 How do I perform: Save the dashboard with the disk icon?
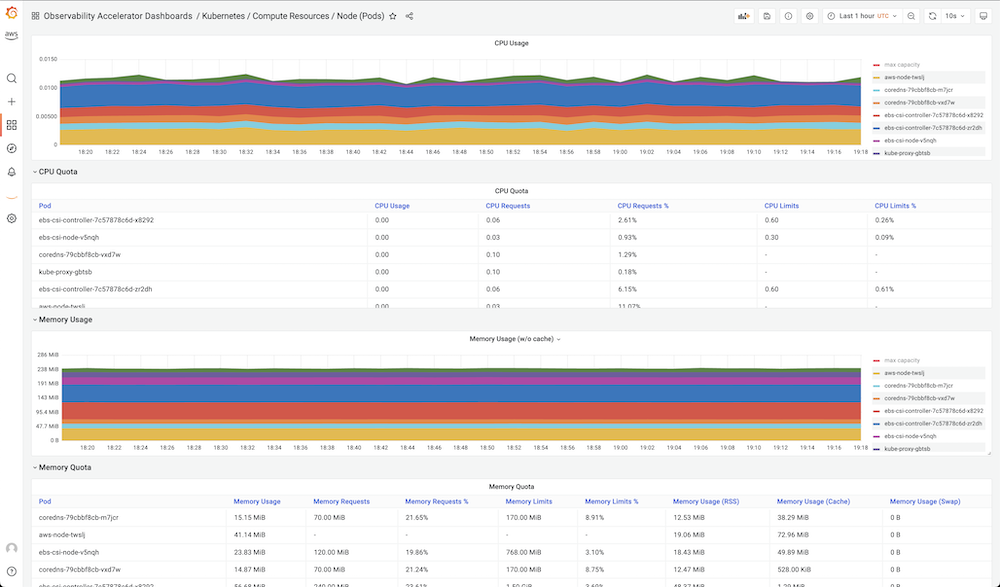coord(767,16)
